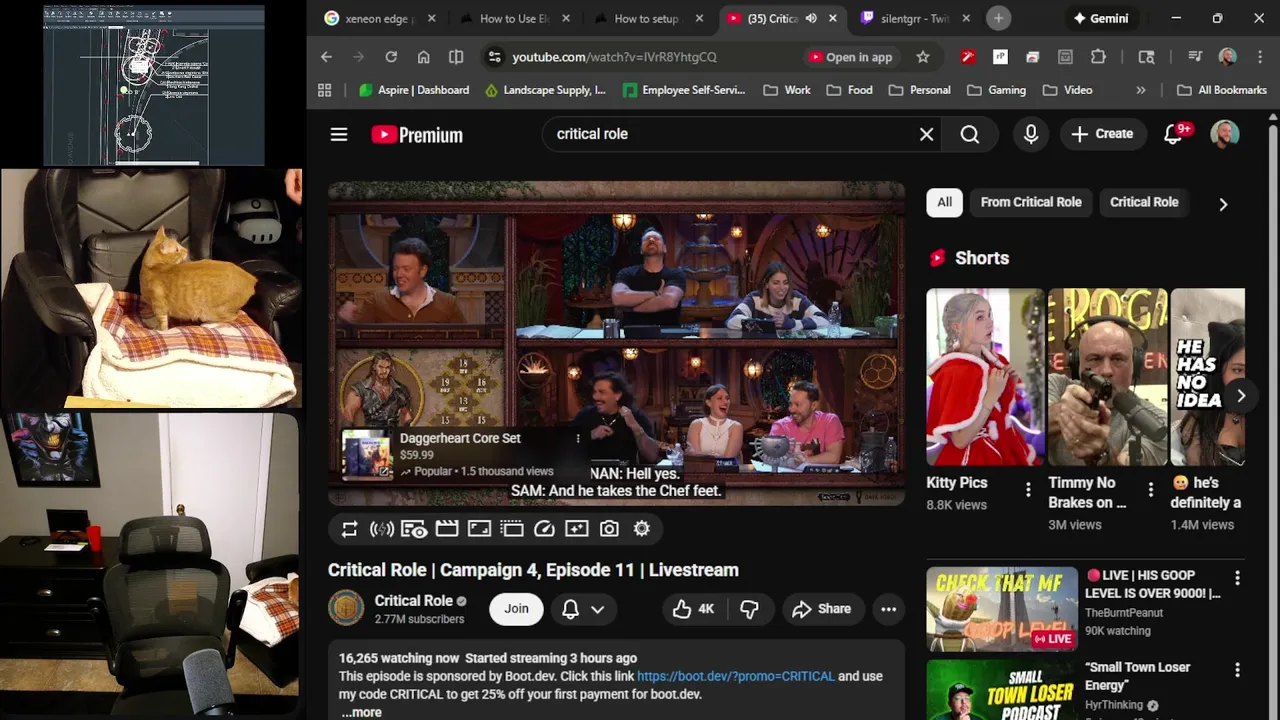Open YouTube notifications bell with 9+ badge

[x=1175, y=134]
